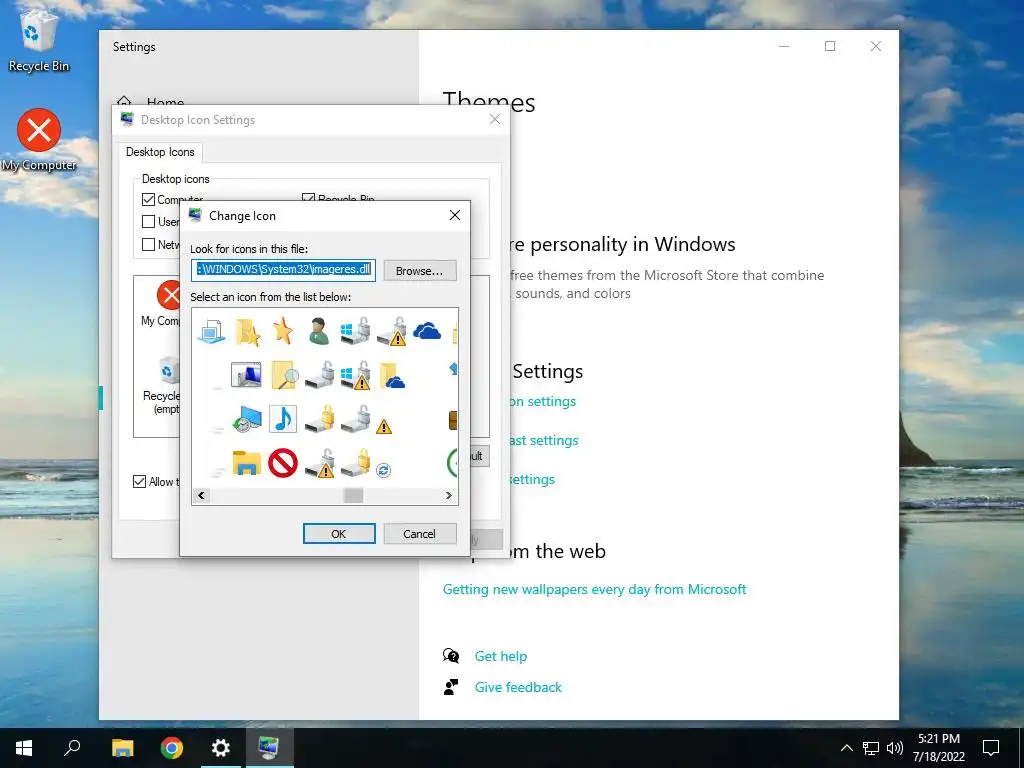Open taskbar search magnifier
This screenshot has width=1024, height=768.
(x=72, y=748)
